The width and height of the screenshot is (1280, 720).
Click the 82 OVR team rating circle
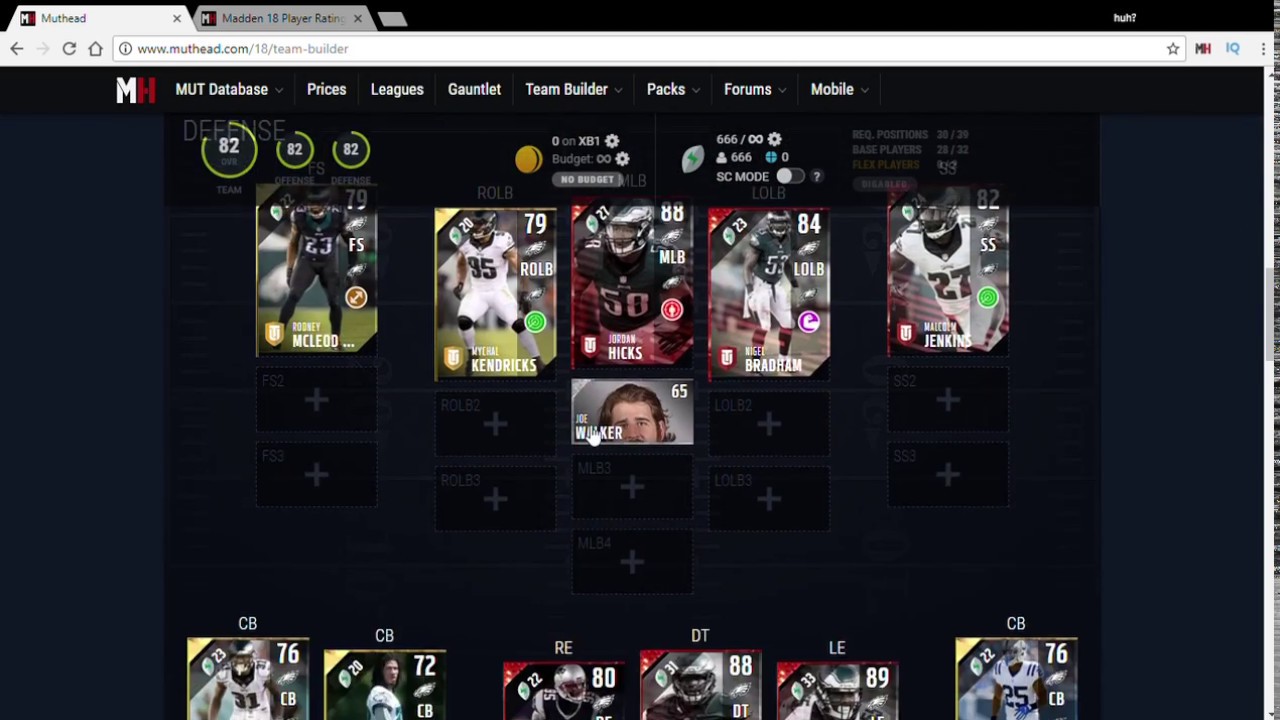pos(229,152)
